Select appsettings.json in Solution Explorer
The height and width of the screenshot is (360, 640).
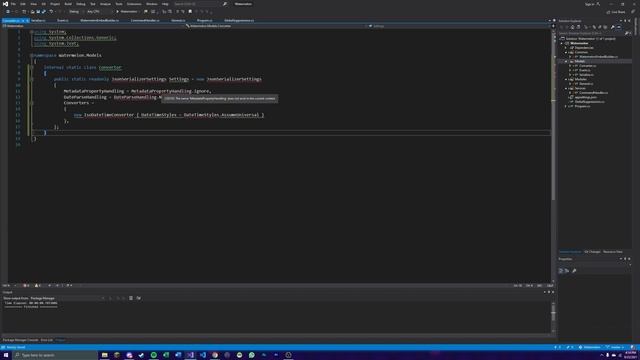point(586,97)
